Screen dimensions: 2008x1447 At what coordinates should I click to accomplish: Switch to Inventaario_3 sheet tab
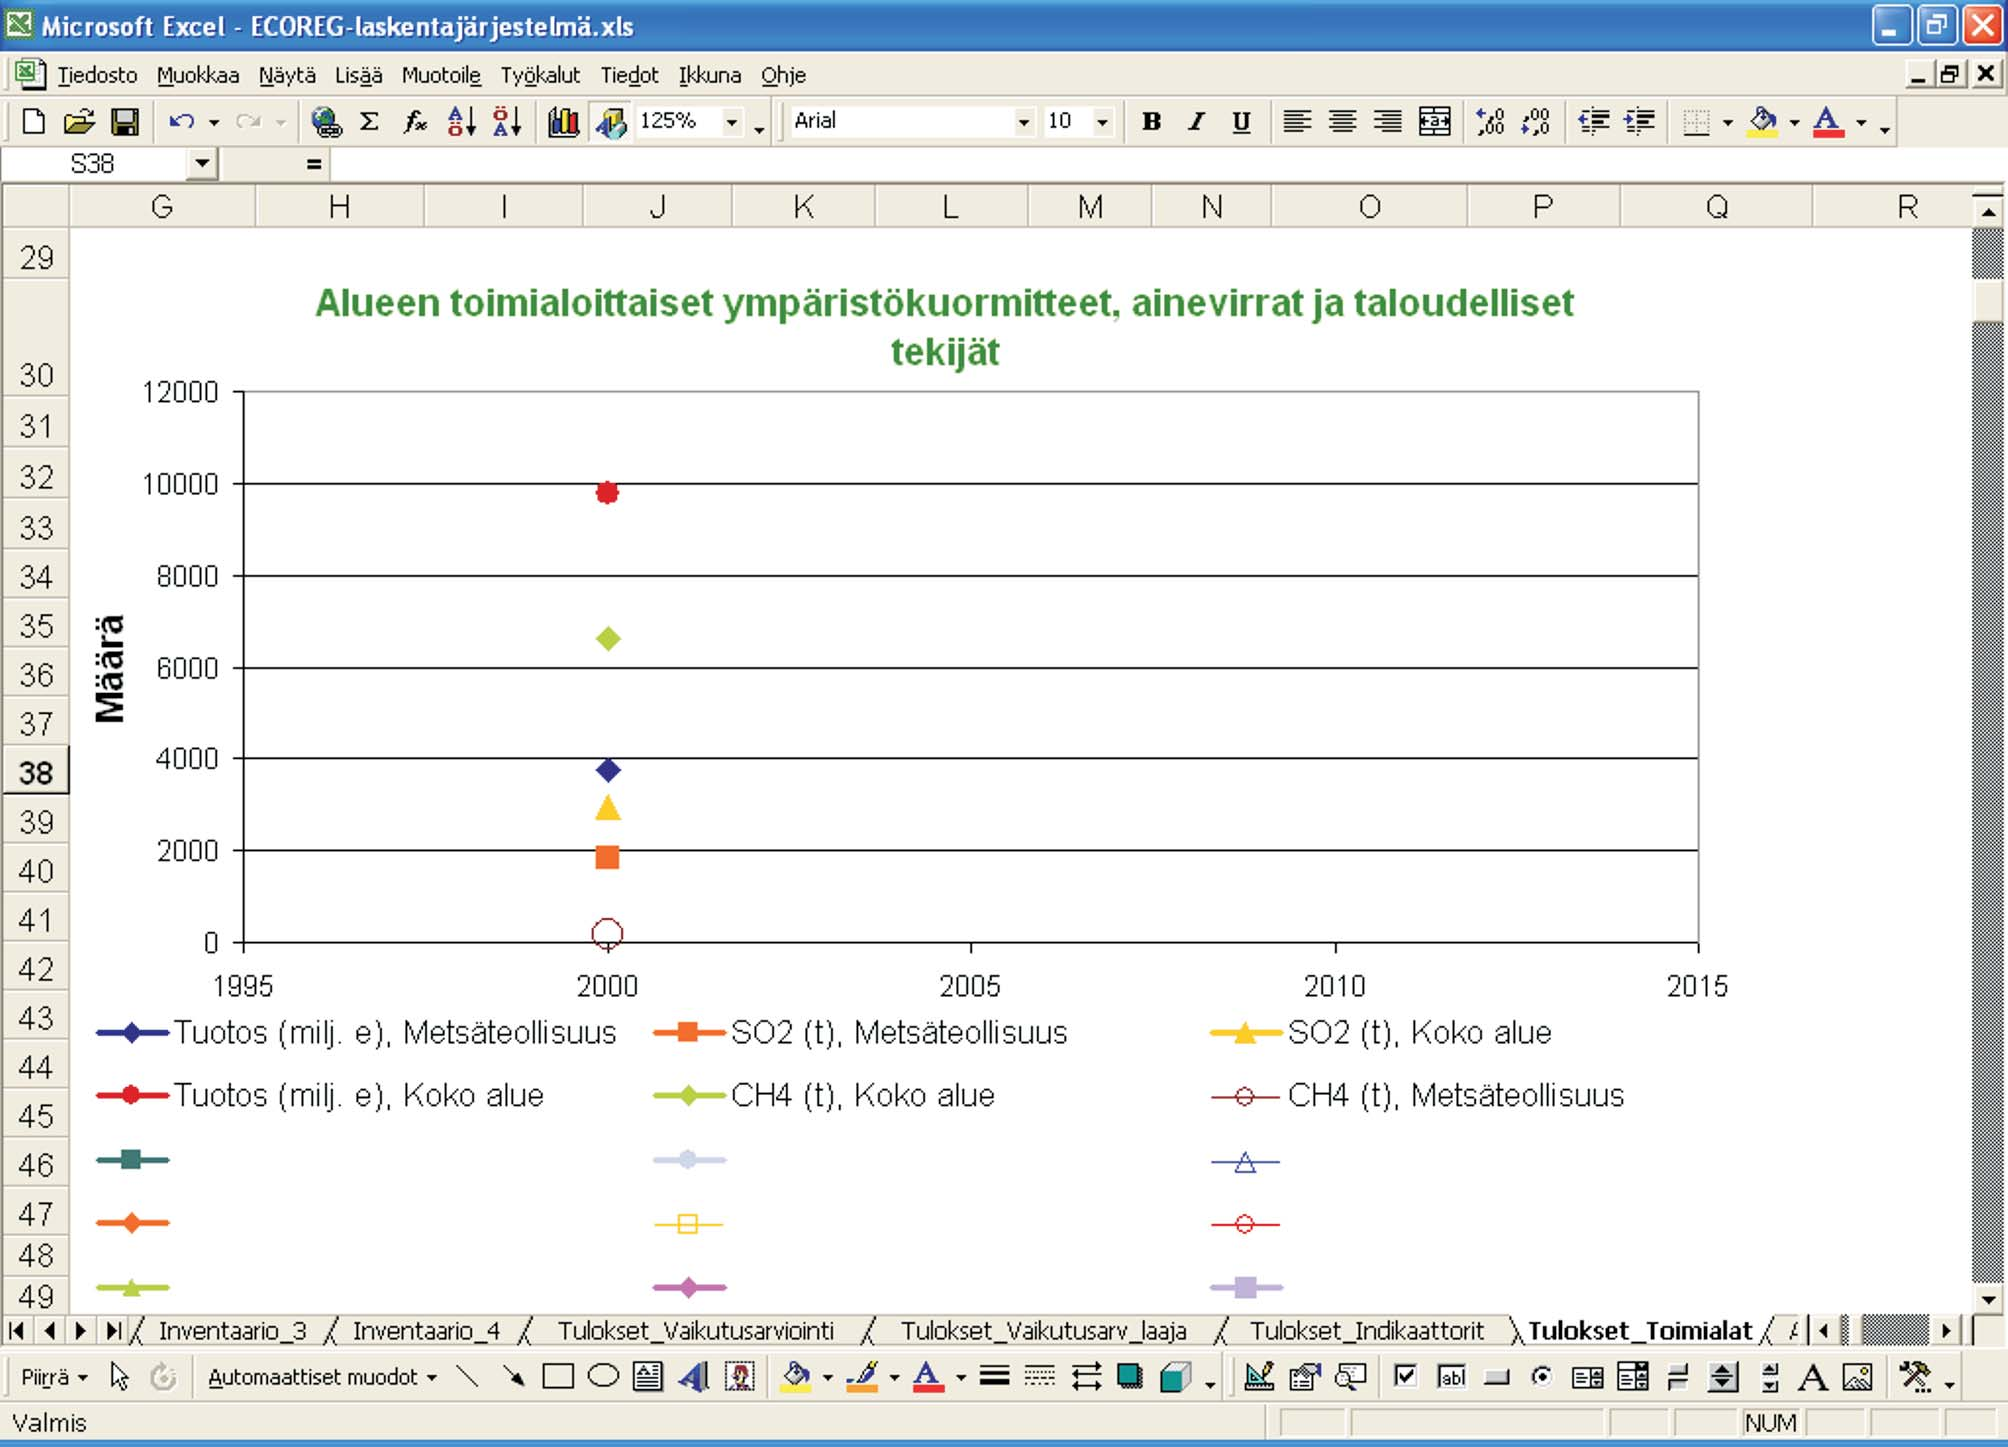[x=232, y=1331]
